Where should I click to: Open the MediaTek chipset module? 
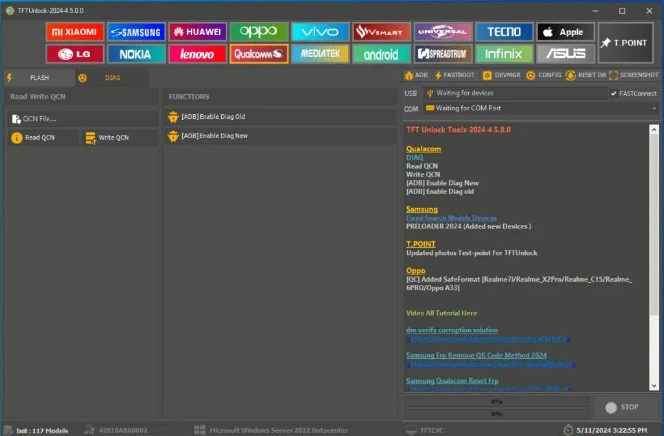click(320, 54)
